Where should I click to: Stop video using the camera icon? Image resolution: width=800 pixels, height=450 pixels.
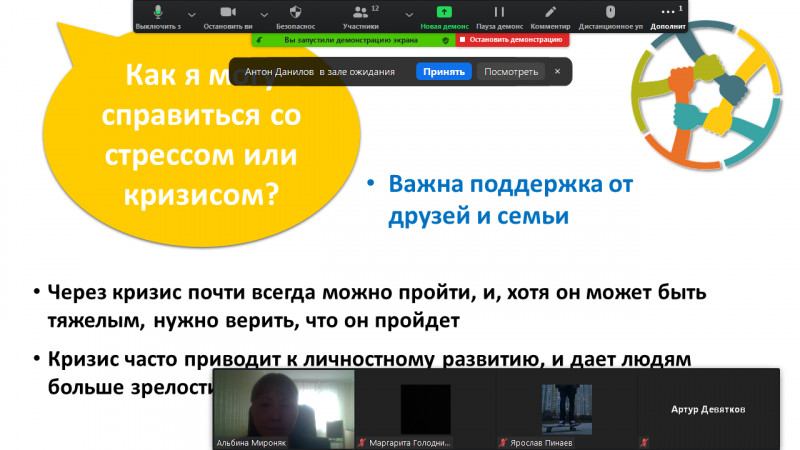pyautogui.click(x=228, y=16)
